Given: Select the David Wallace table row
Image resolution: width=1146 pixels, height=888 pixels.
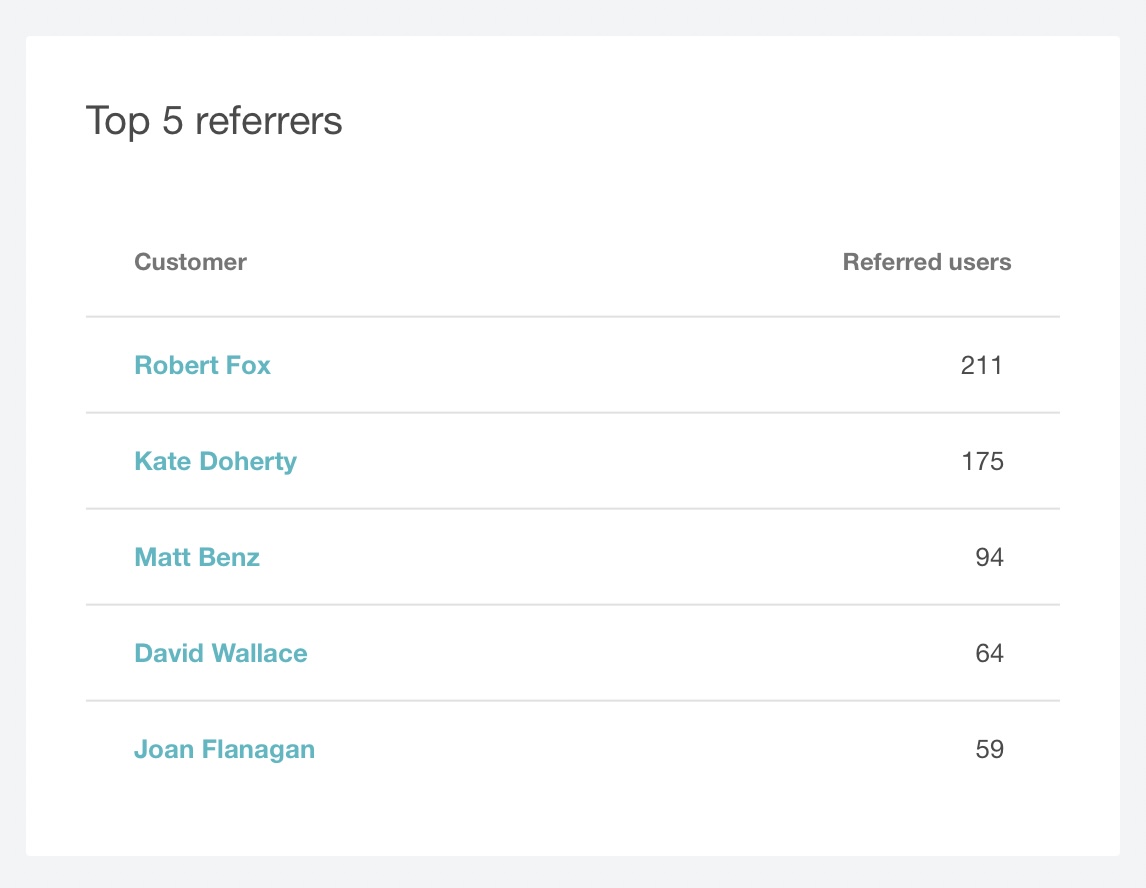Looking at the screenshot, I should [600, 654].
